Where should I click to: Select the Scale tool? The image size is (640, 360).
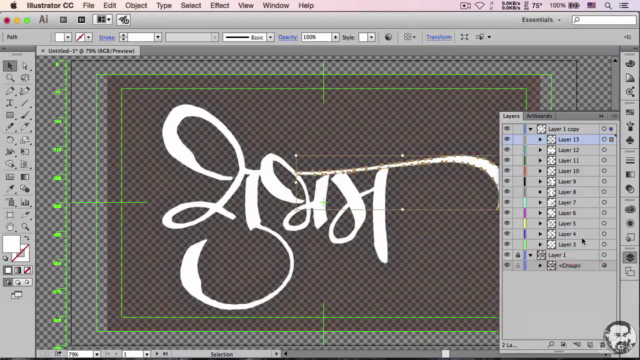25,140
